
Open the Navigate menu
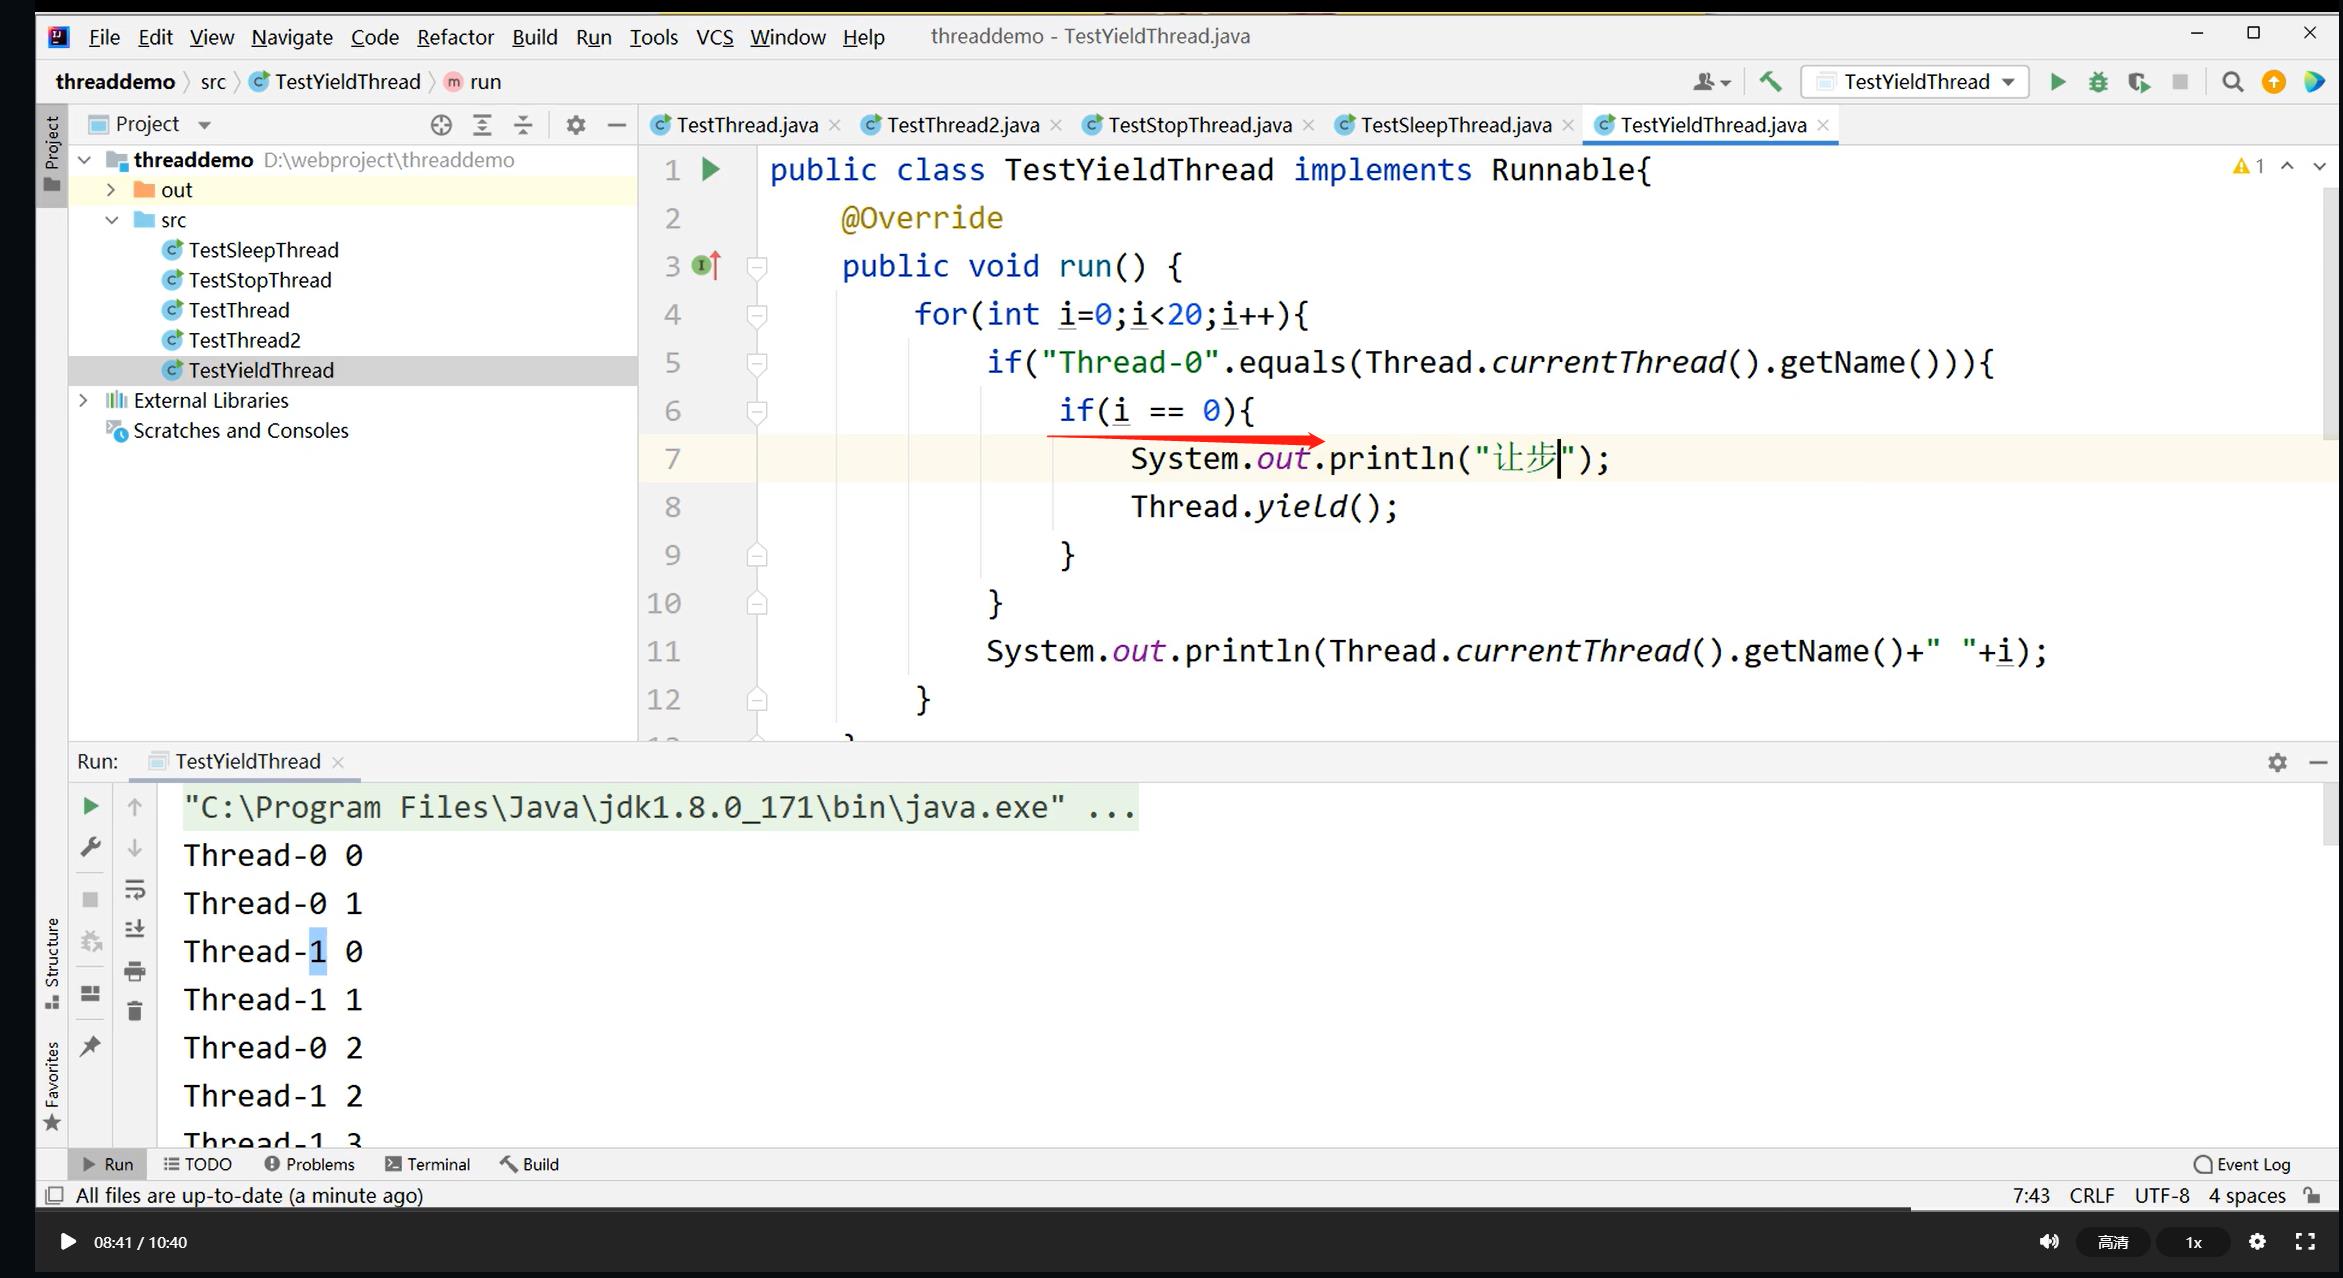click(292, 37)
